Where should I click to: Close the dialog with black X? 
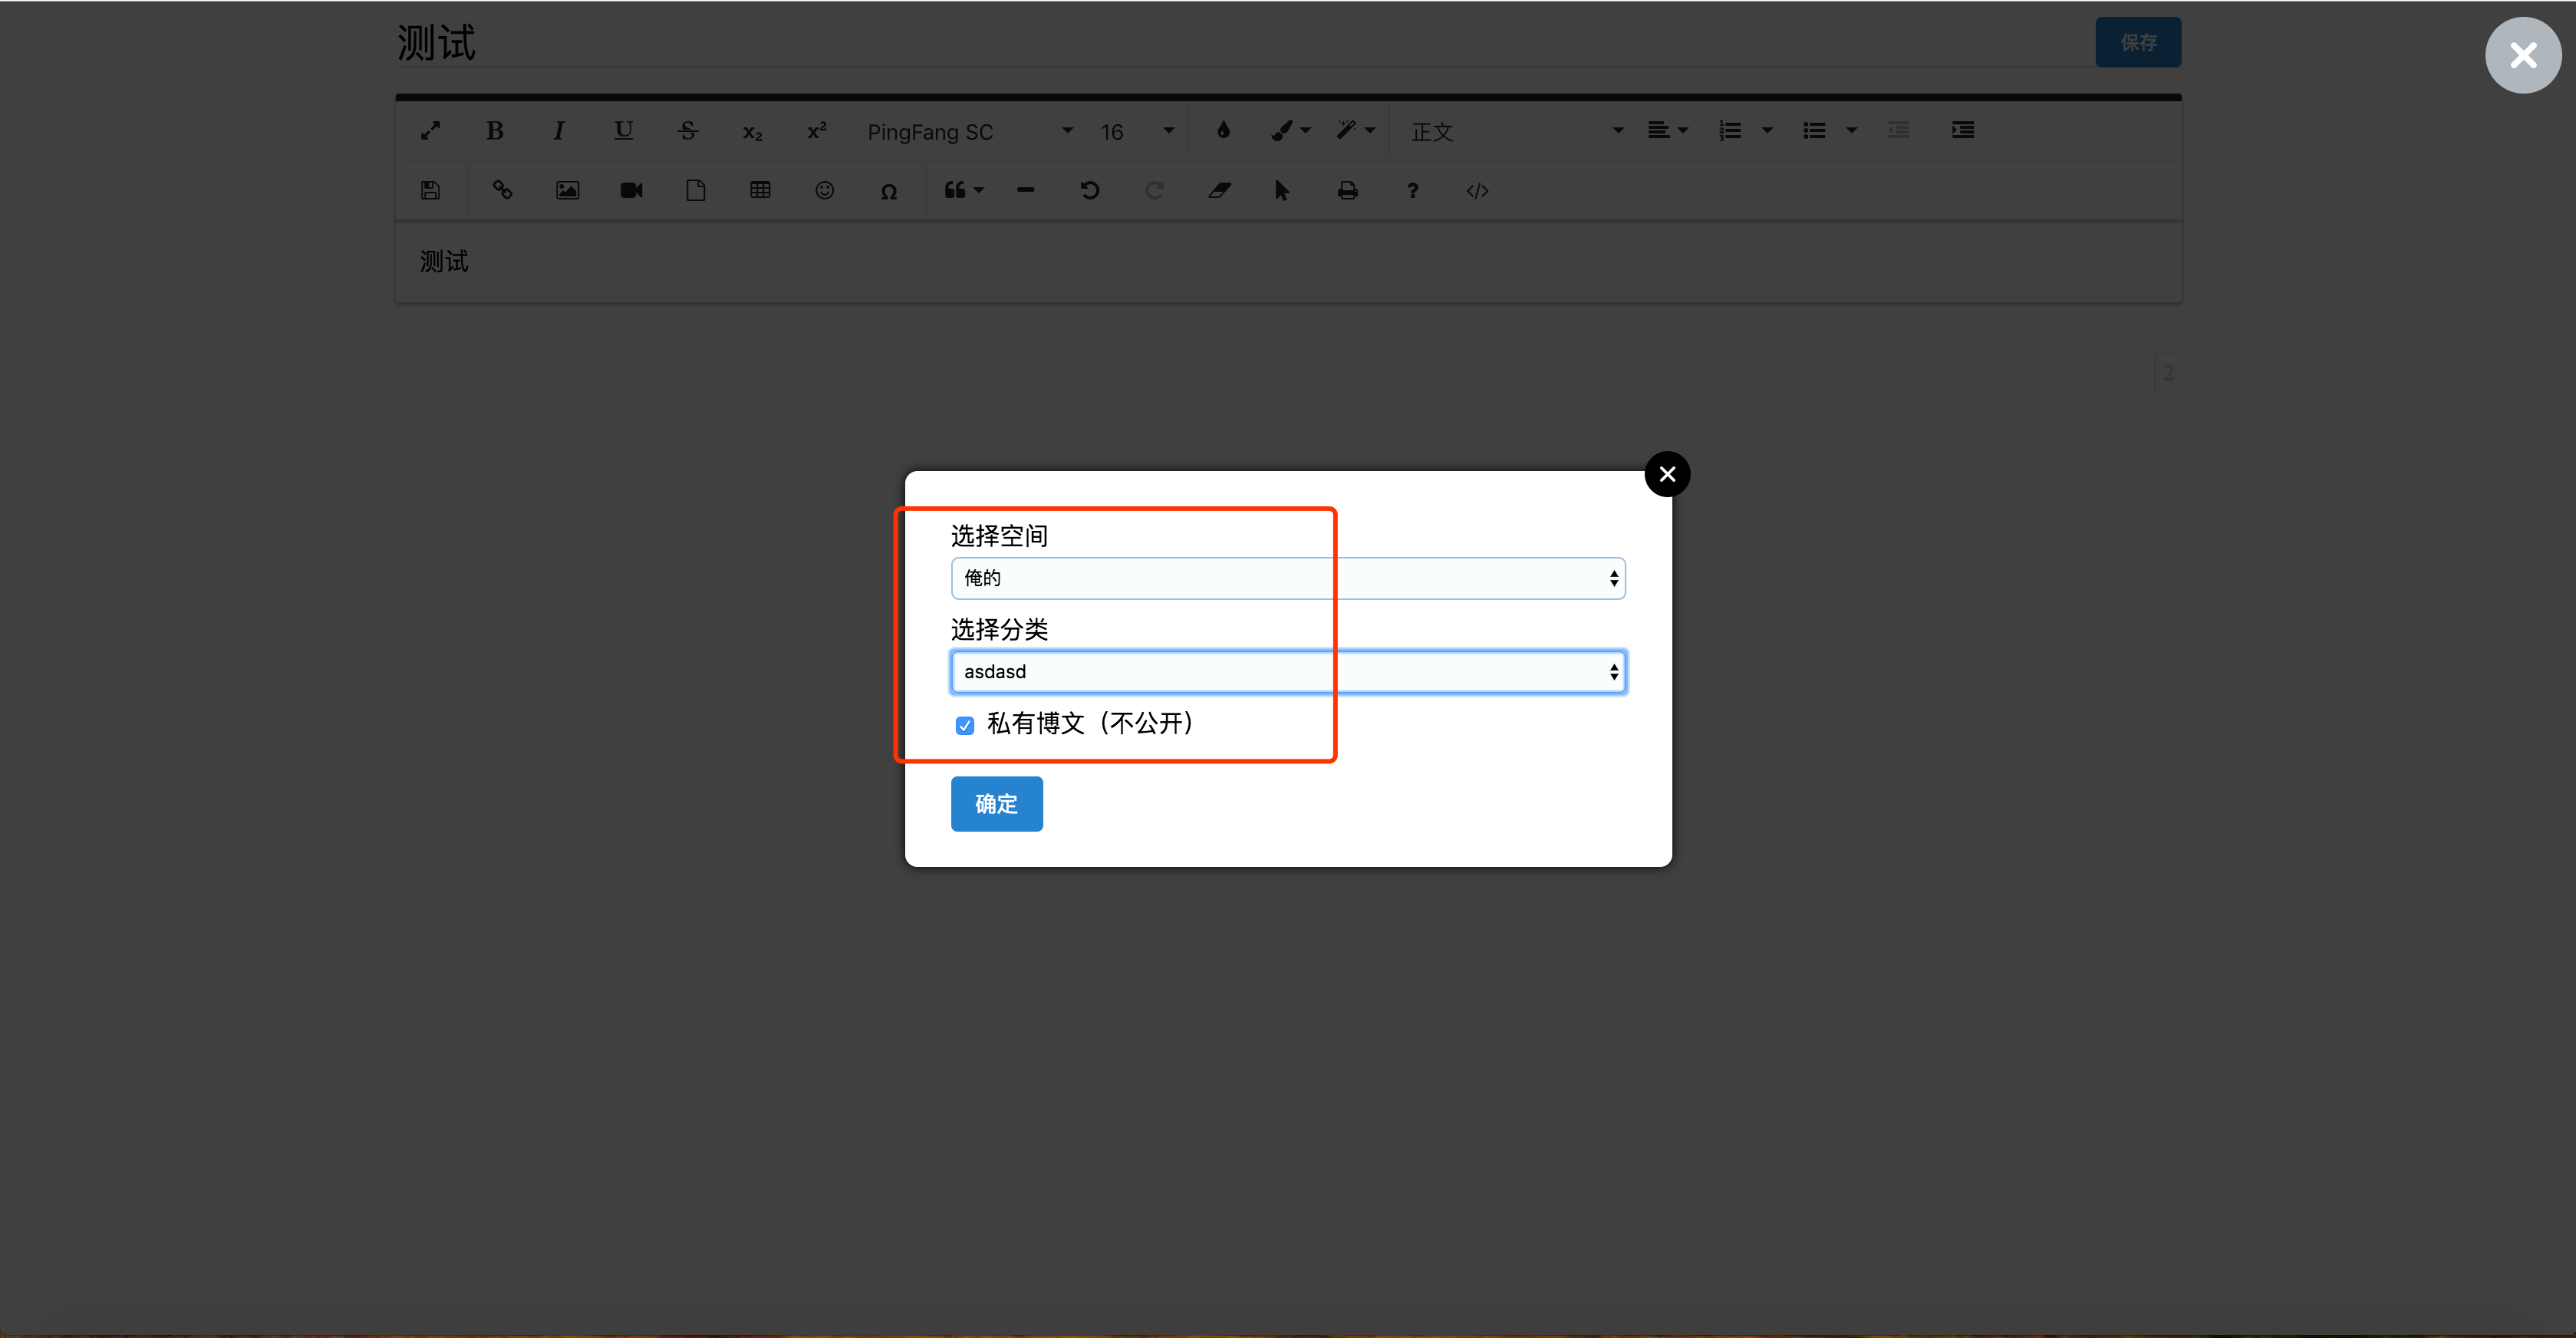pos(1667,474)
